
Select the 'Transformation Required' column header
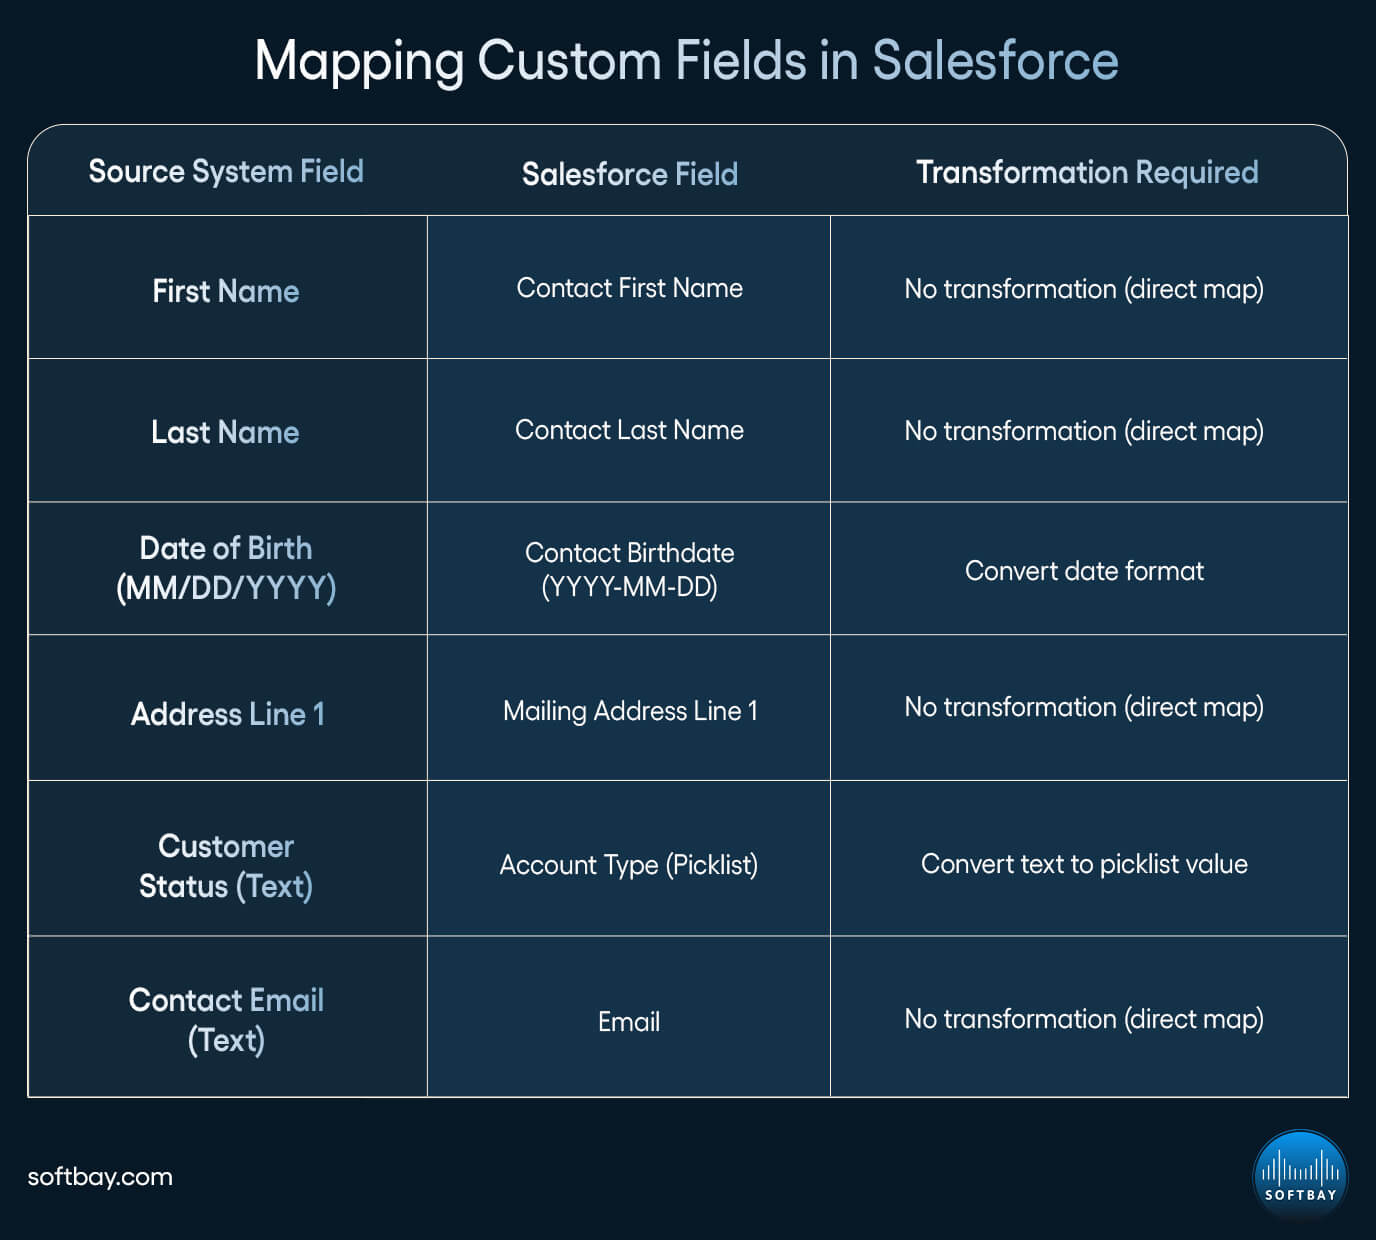tap(1087, 172)
